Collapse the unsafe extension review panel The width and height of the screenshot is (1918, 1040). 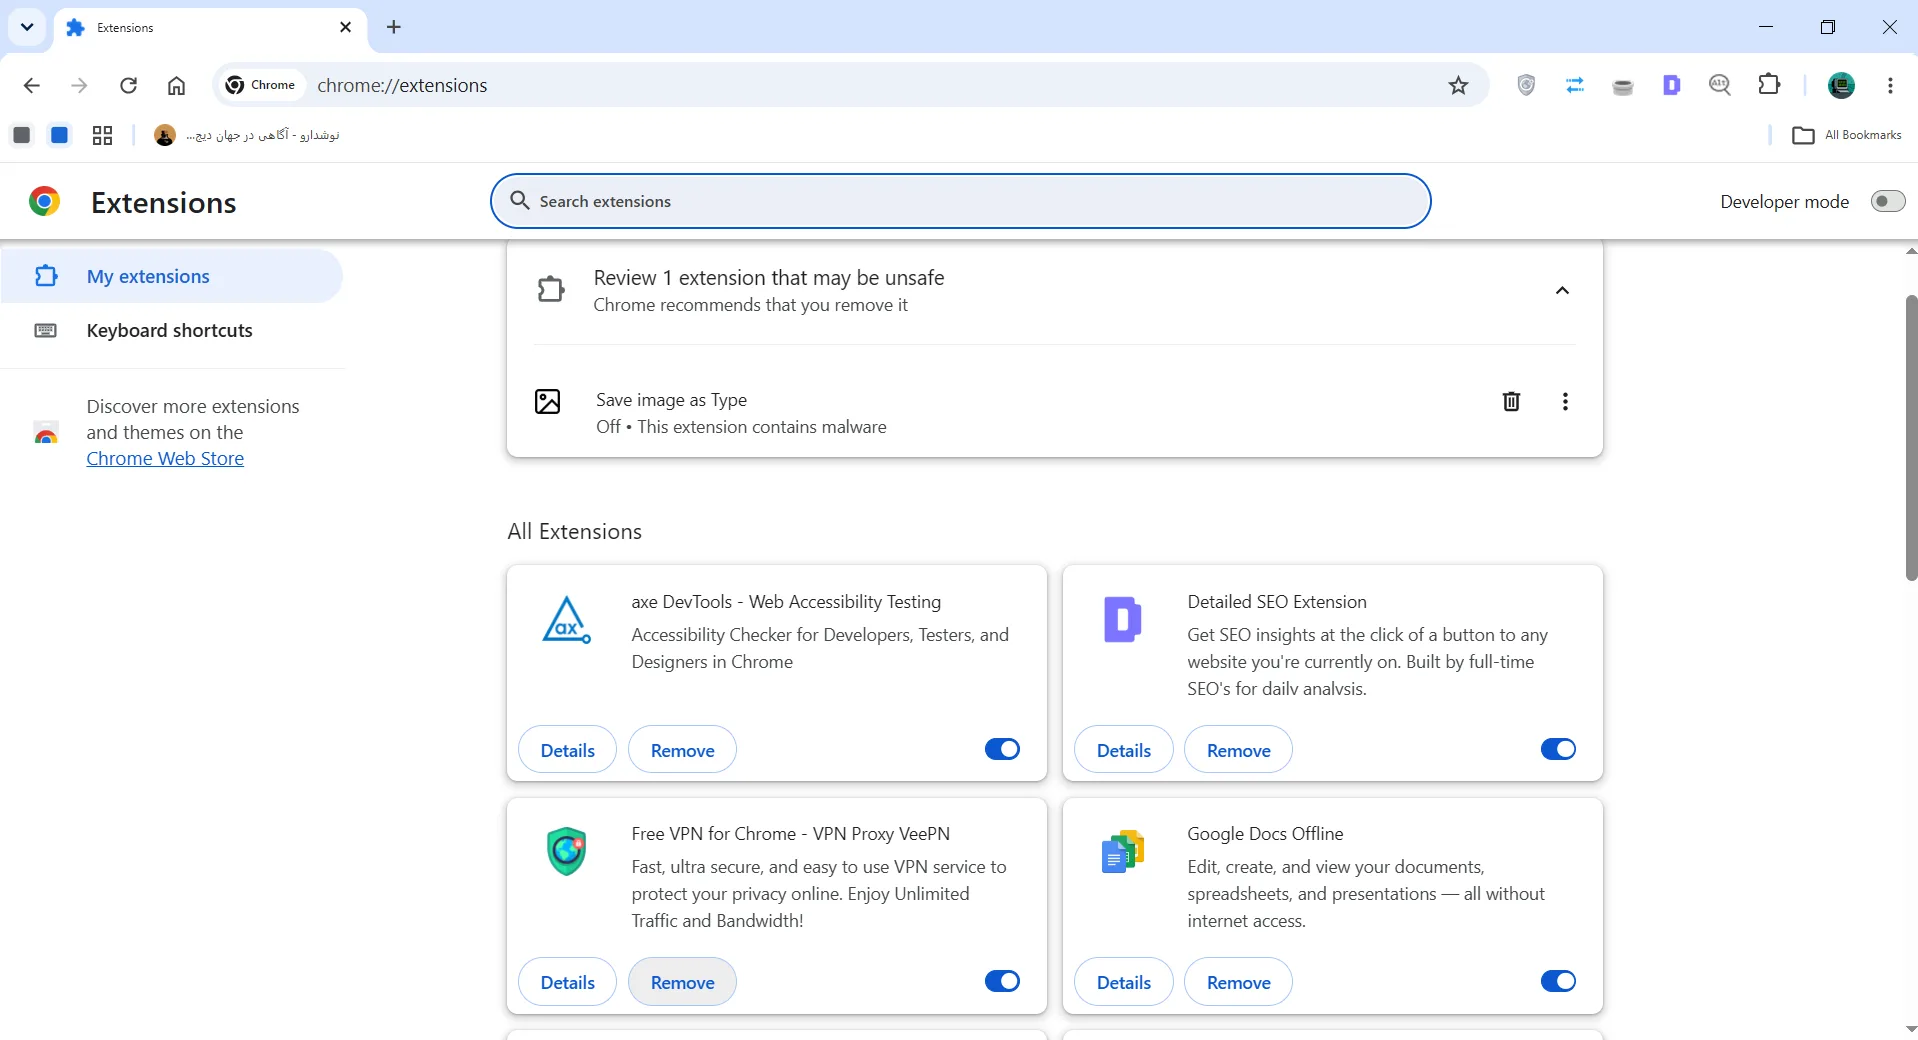[x=1562, y=290]
